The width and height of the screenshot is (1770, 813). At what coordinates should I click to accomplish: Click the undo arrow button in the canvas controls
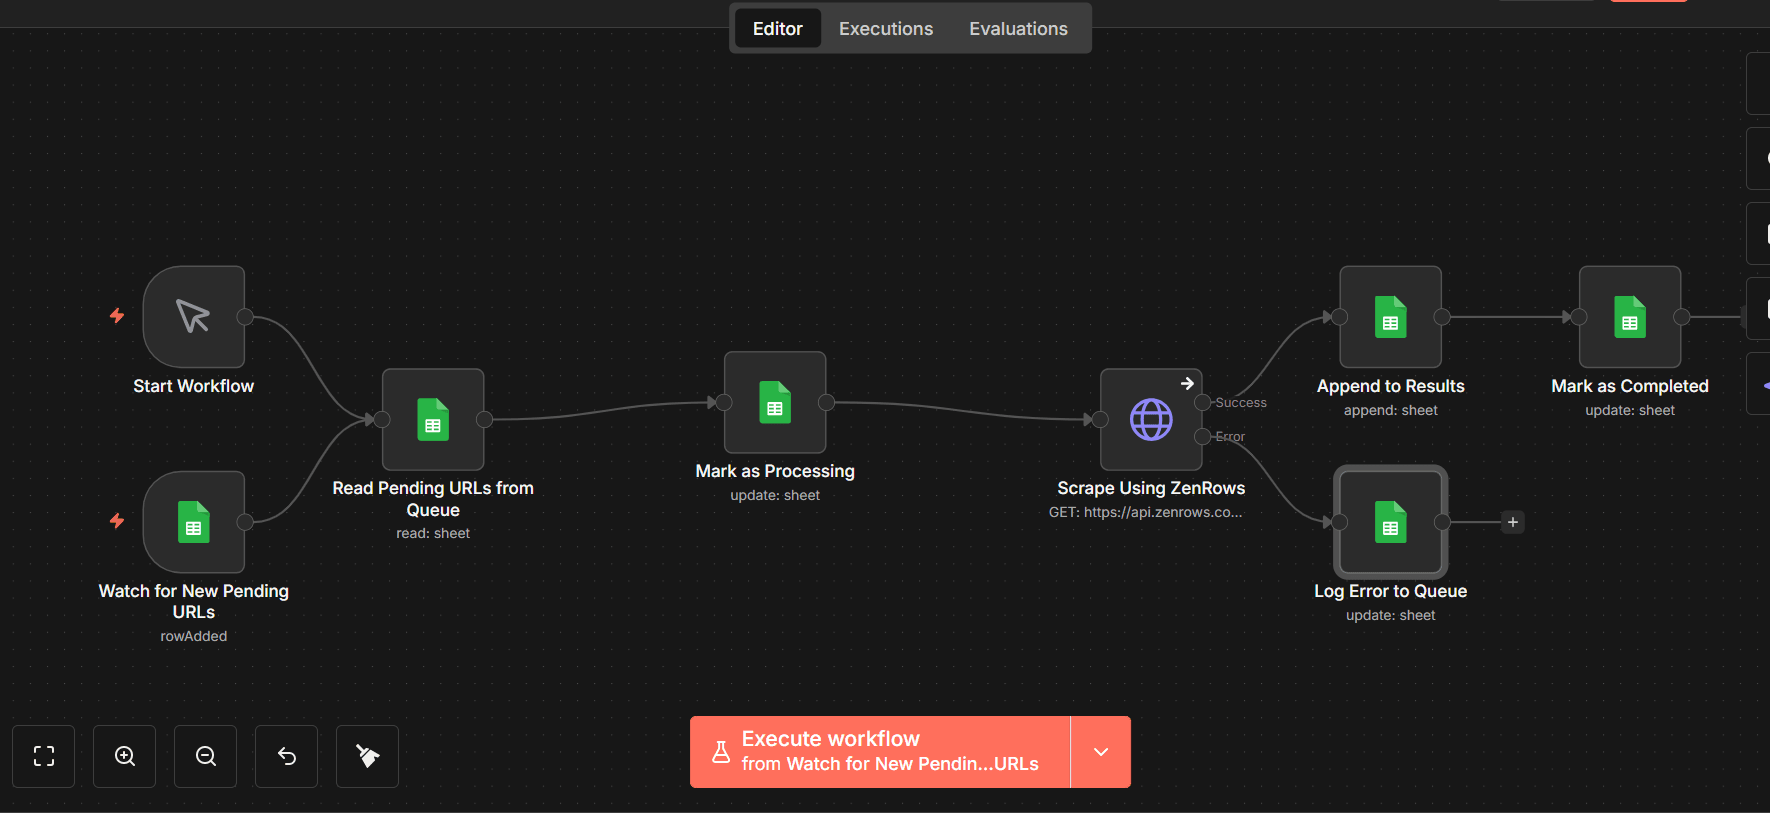(287, 756)
